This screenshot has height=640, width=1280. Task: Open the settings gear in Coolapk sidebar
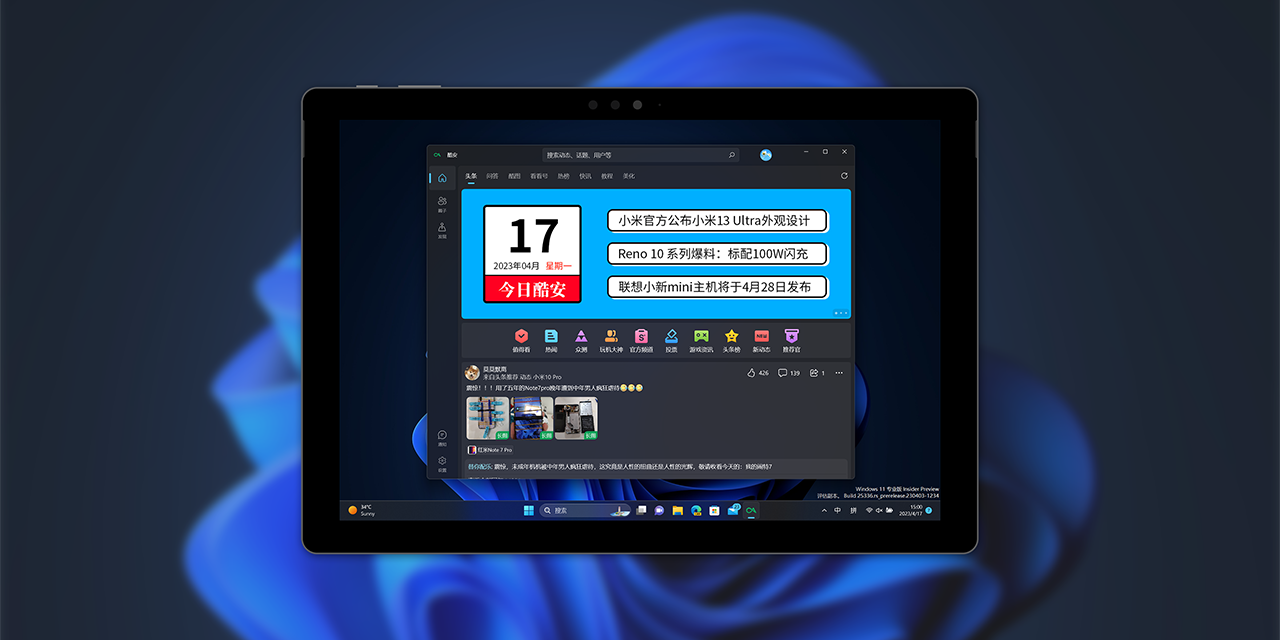pos(442,462)
